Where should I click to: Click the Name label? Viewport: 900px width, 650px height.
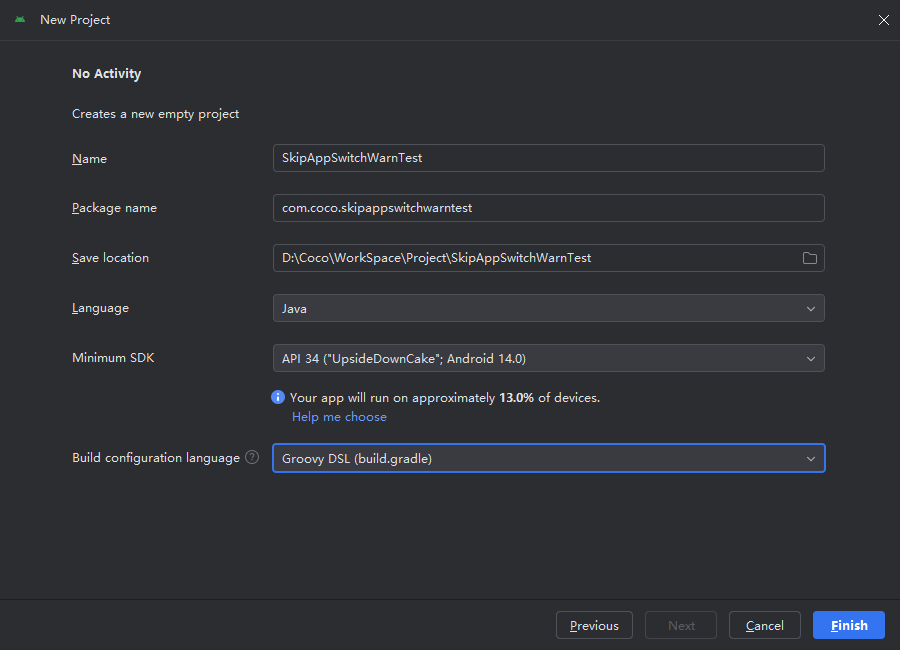pyautogui.click(x=90, y=158)
